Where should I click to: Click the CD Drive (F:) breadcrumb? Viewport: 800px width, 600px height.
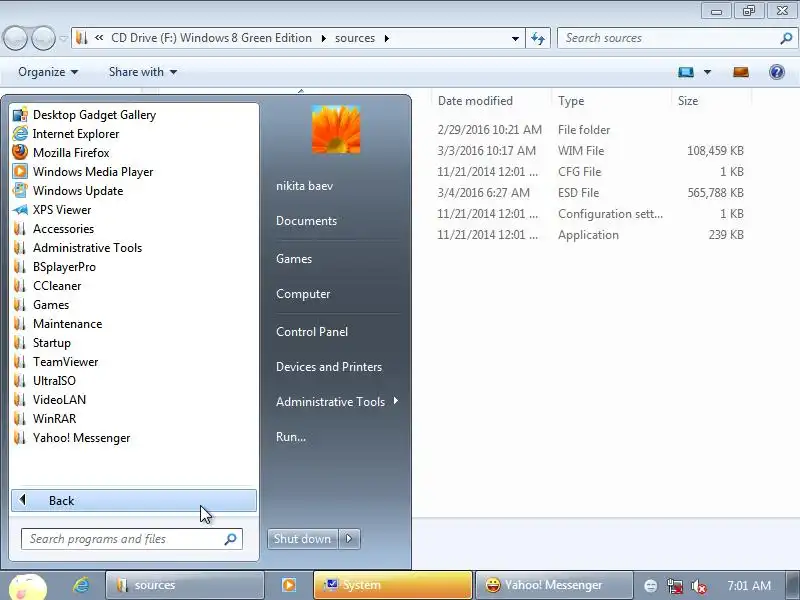point(211,38)
